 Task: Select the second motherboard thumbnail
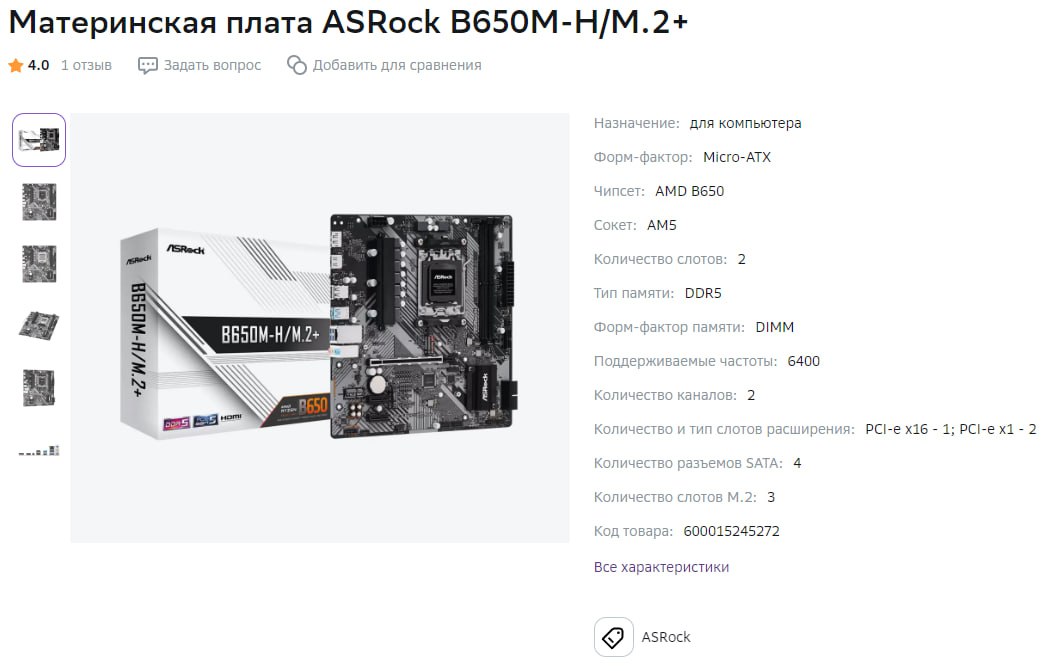click(39, 202)
